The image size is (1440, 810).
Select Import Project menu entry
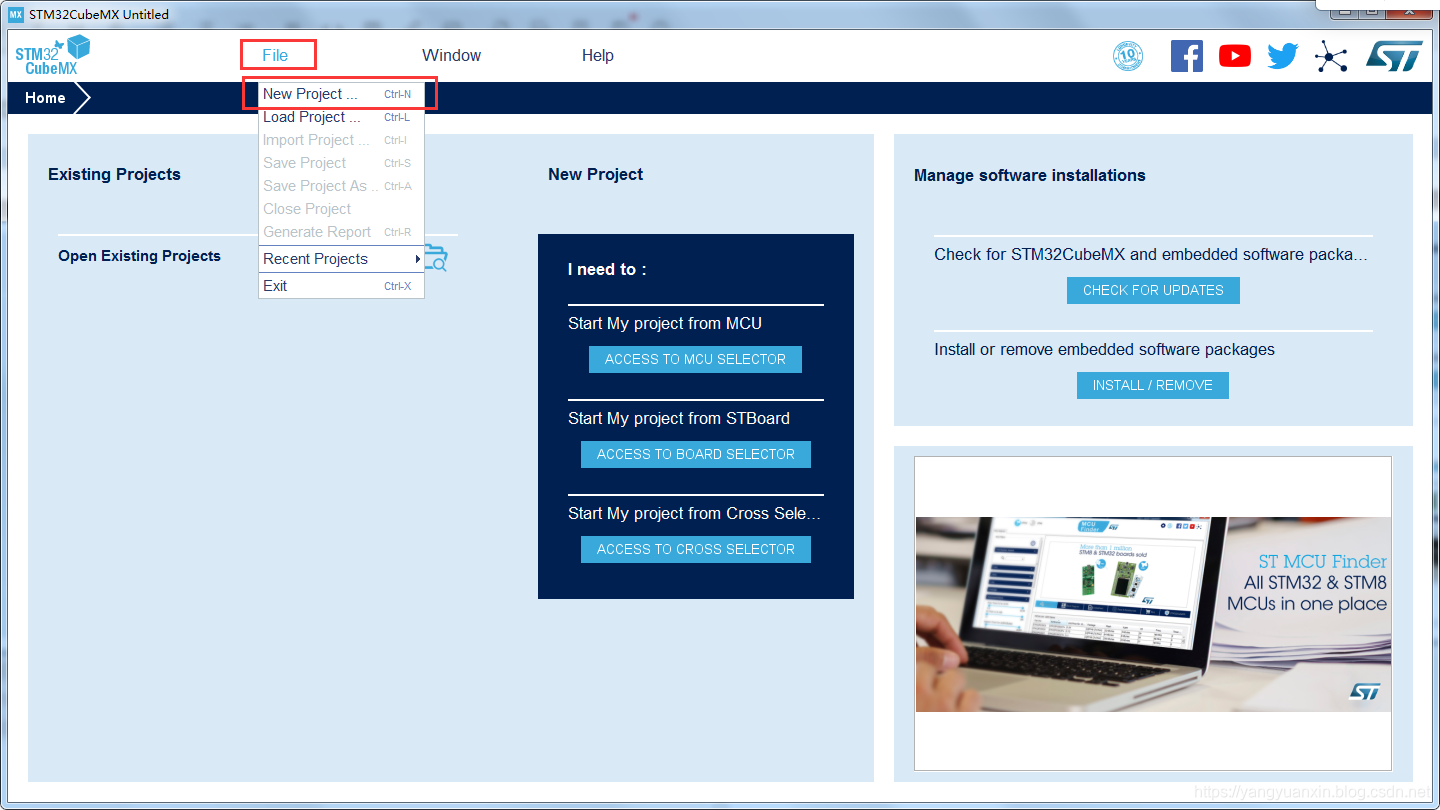point(341,140)
